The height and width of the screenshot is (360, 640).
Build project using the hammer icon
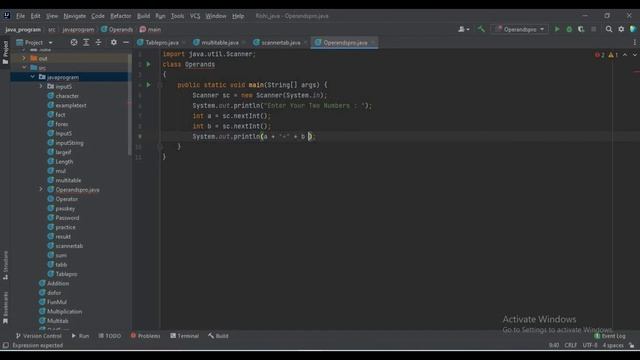pos(481,29)
